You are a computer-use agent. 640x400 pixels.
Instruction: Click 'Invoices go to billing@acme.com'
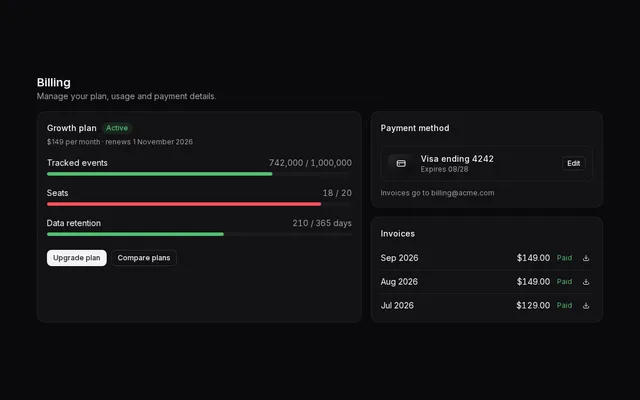click(437, 193)
